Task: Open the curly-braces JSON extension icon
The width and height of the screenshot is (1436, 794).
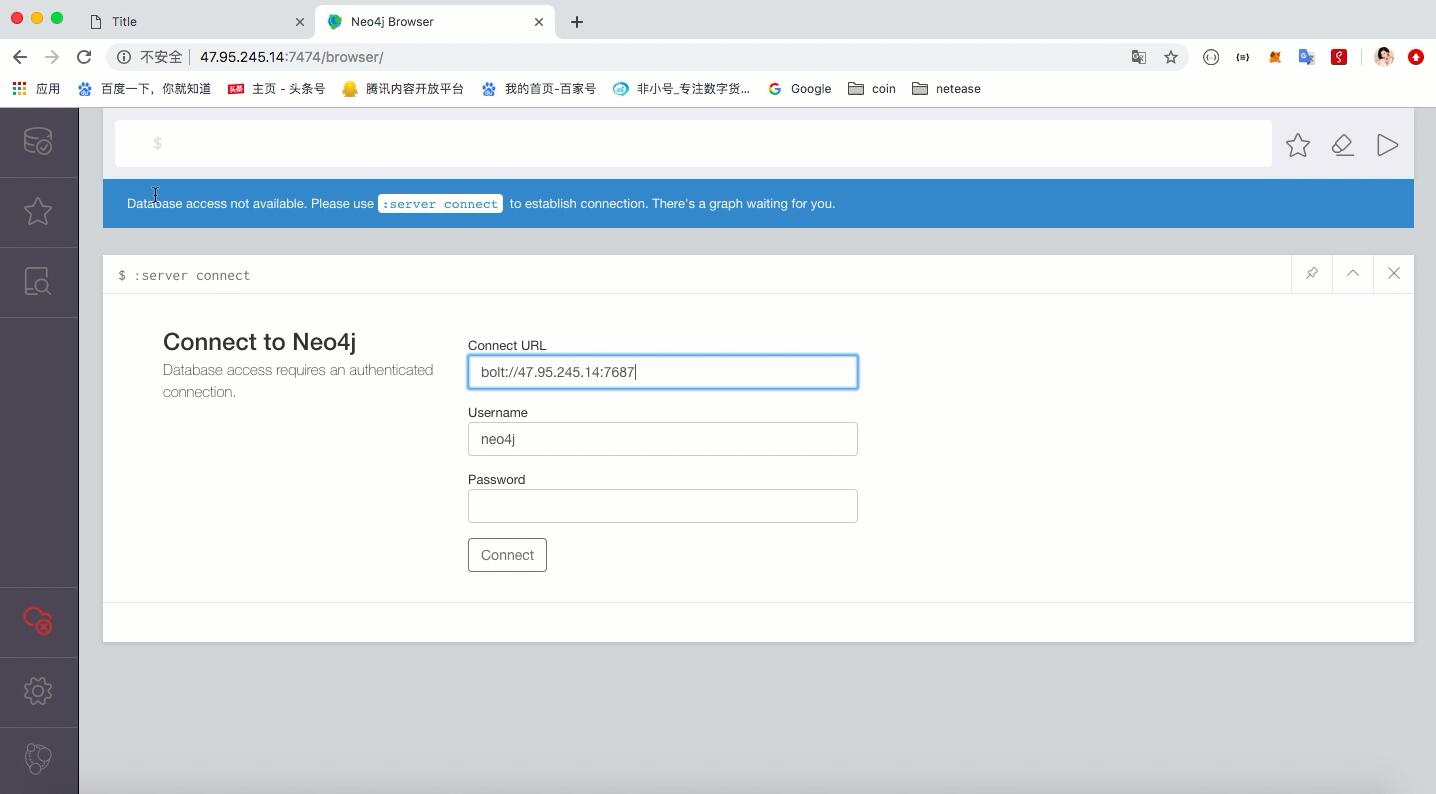Action: (1243, 57)
